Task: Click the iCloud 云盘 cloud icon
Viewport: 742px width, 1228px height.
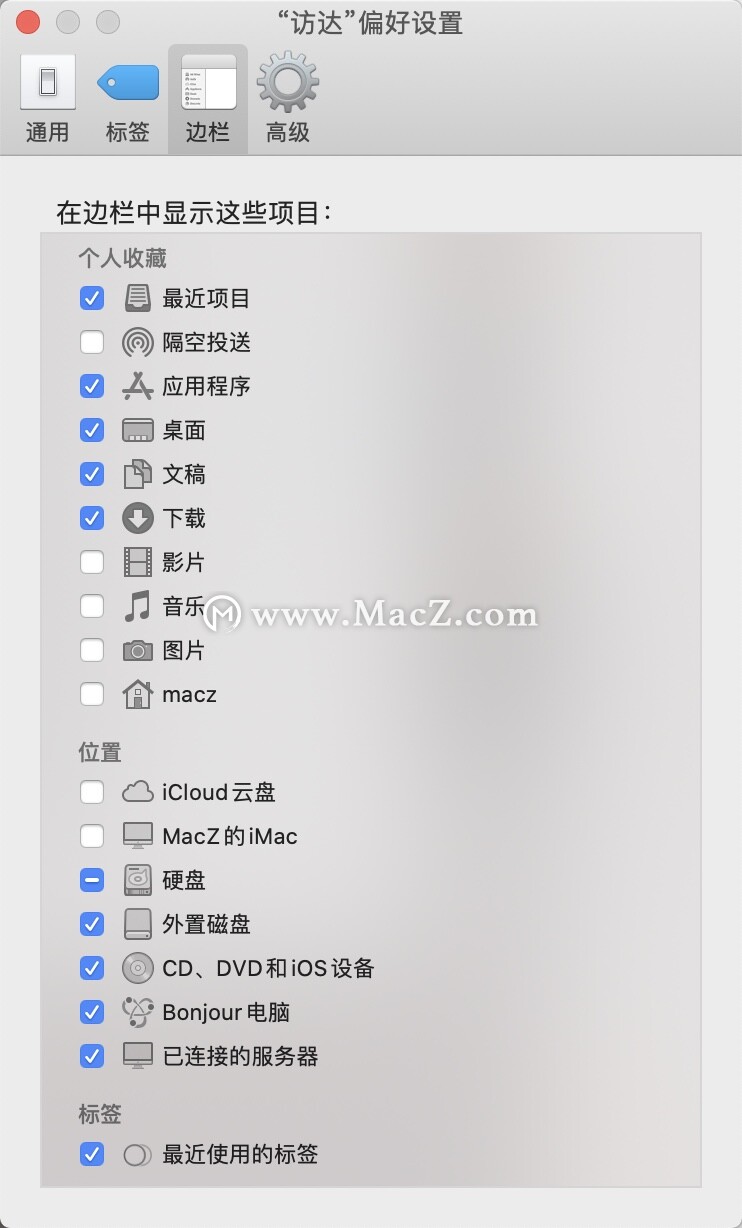Action: coord(138,792)
